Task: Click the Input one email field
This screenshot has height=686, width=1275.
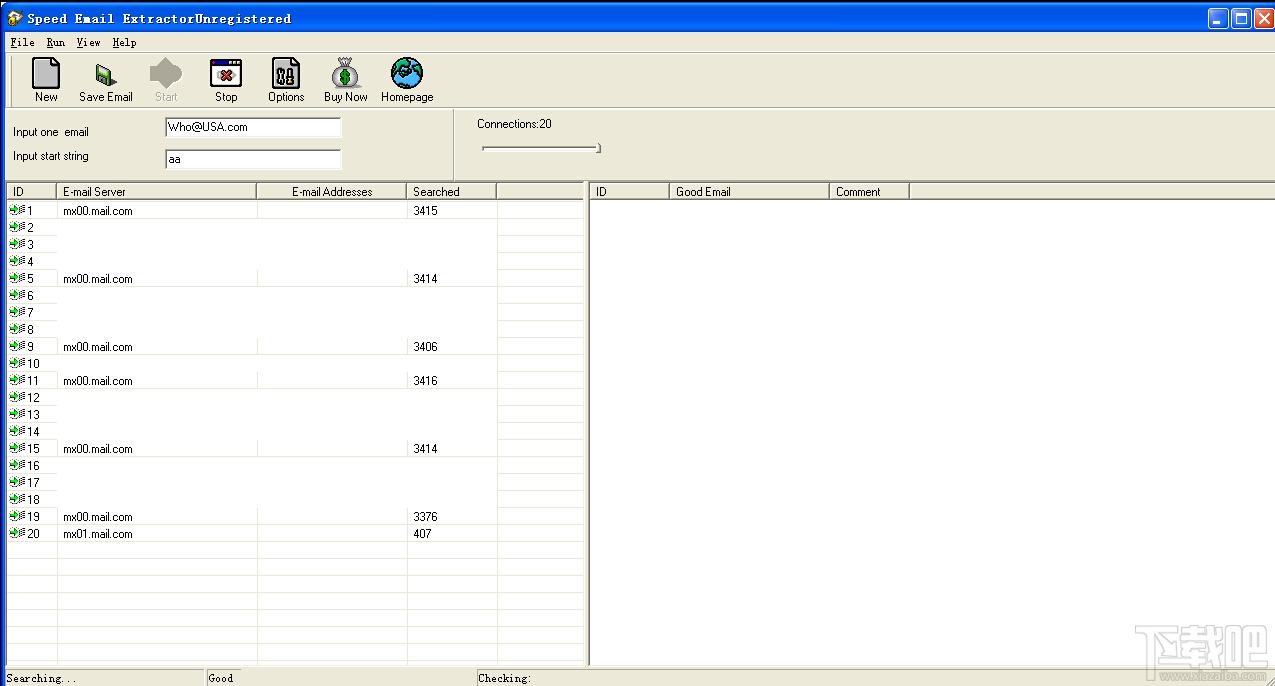Action: point(253,127)
